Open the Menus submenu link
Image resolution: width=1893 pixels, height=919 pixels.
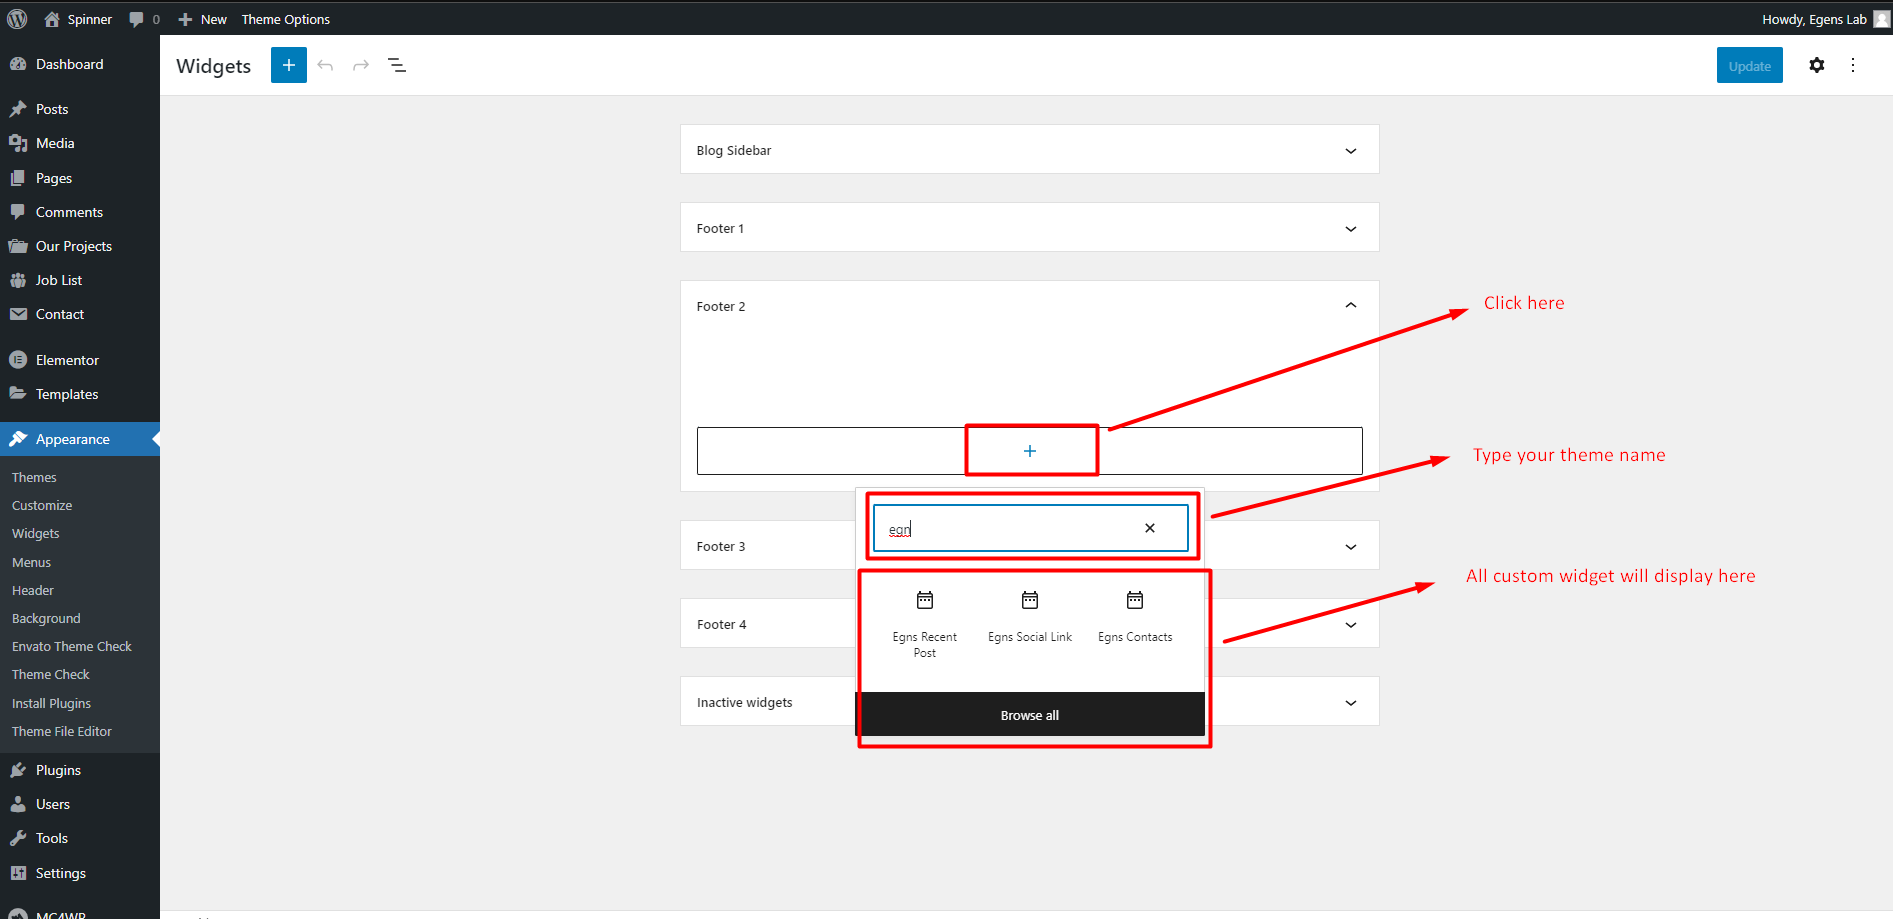pos(31,562)
